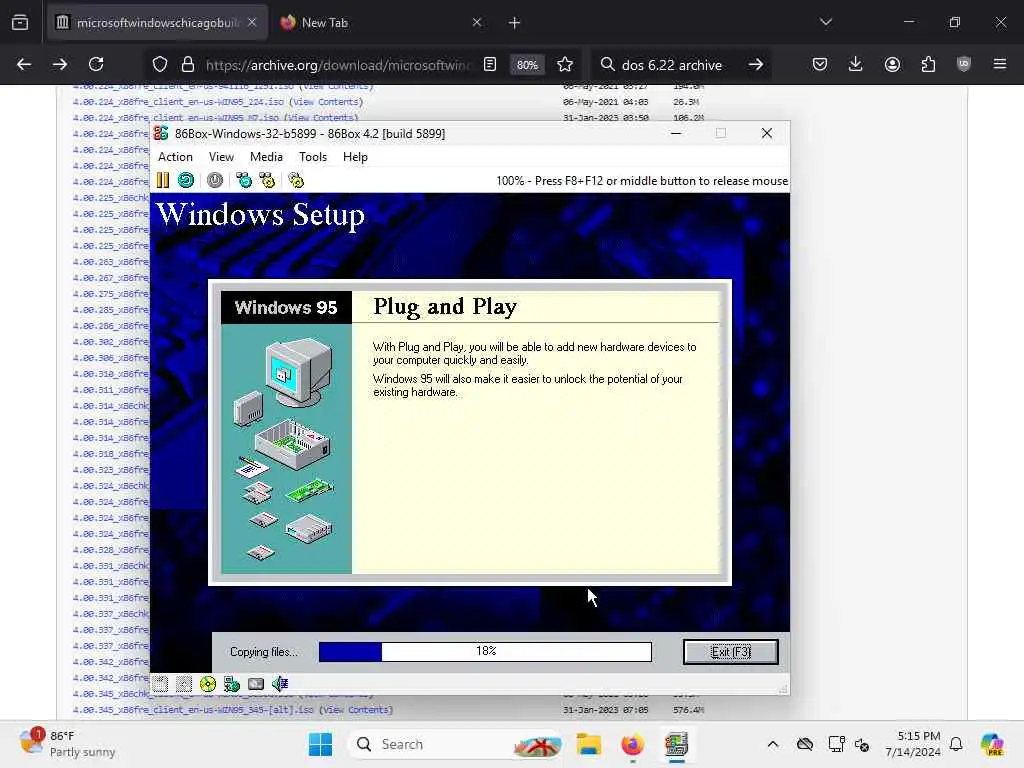
Task: Click the archive.org URL address field
Action: (337, 65)
